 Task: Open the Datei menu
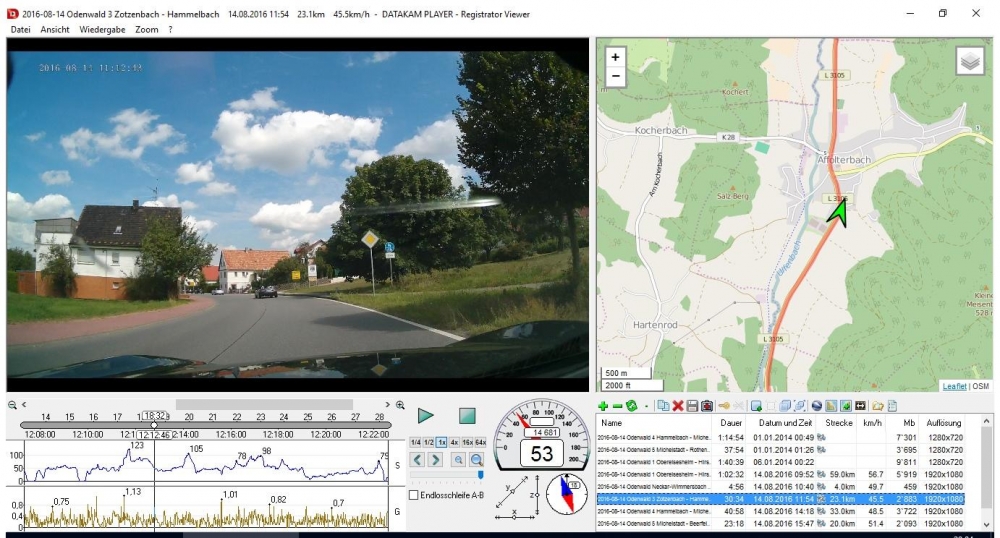click(20, 30)
